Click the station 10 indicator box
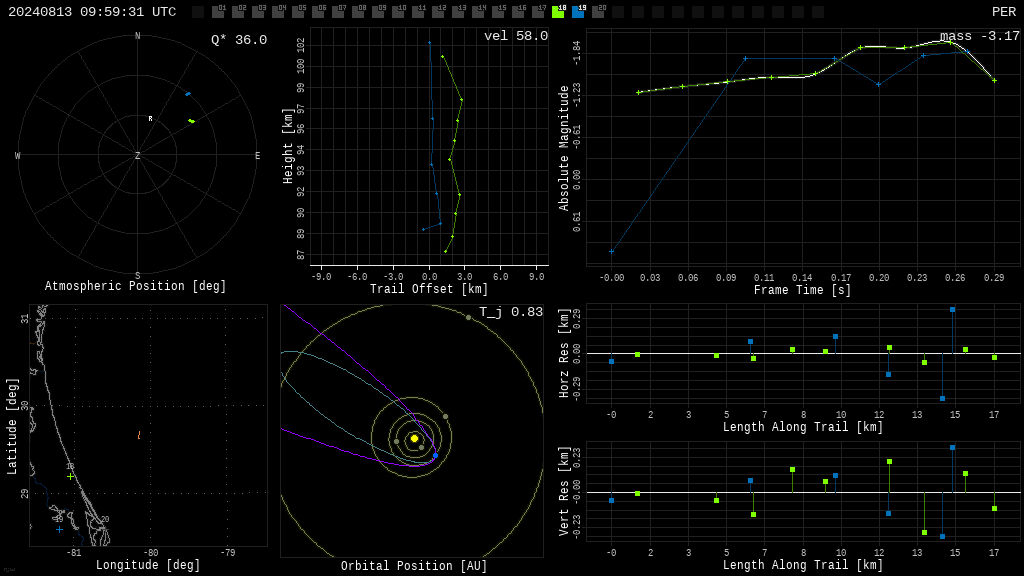 click(398, 12)
